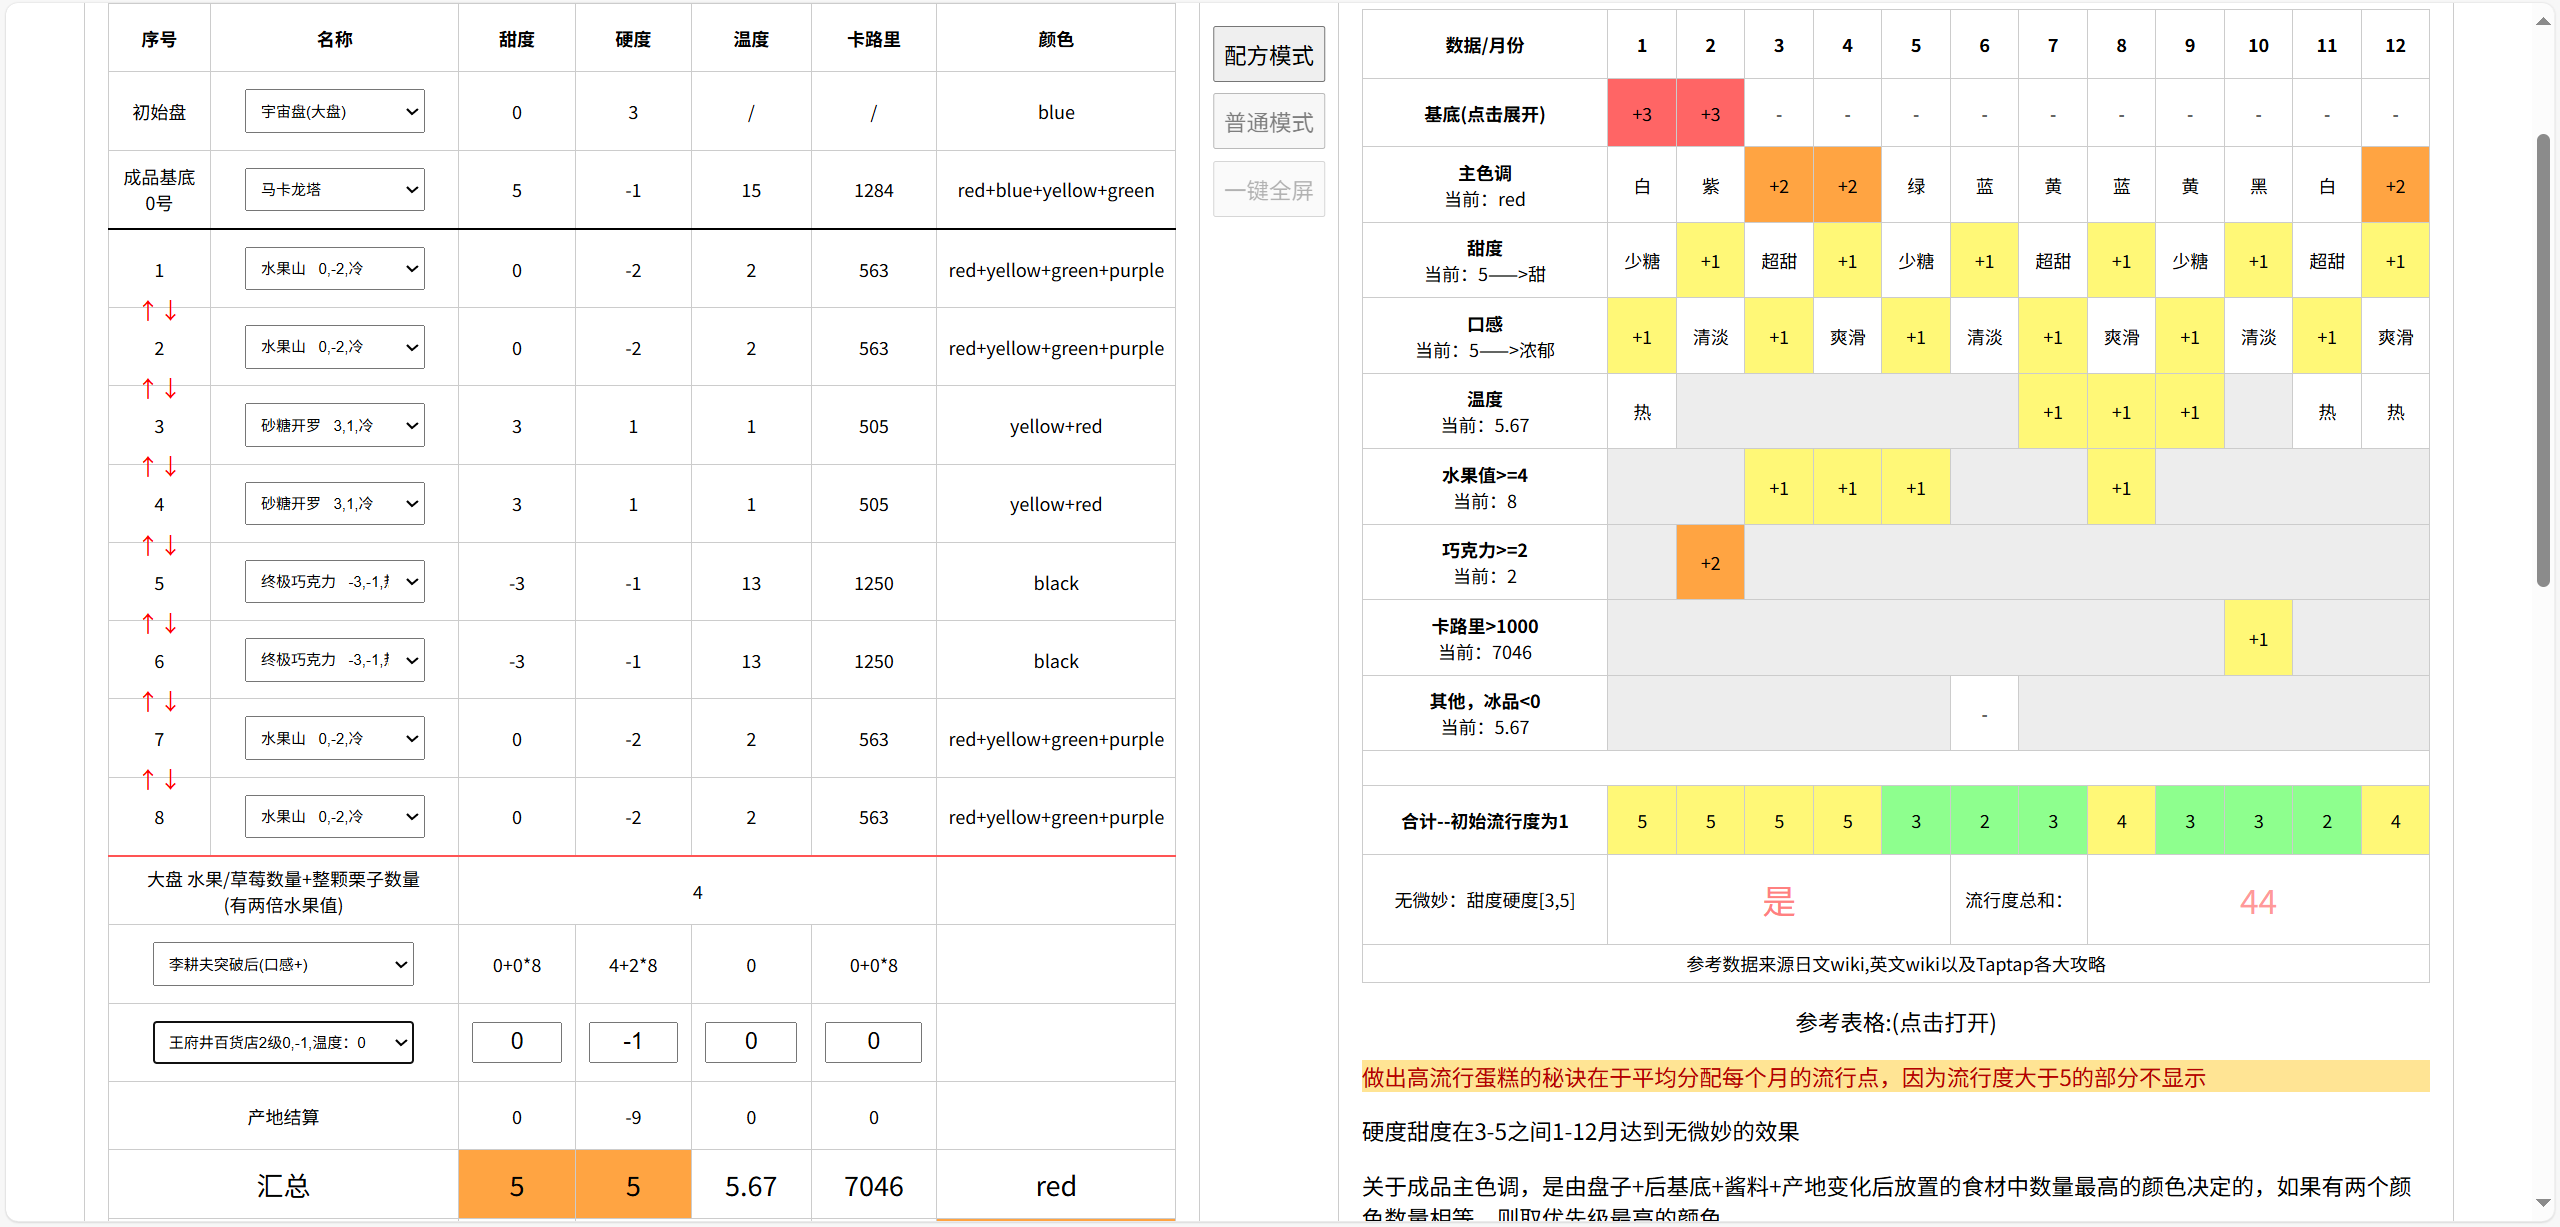The height and width of the screenshot is (1227, 2560).
Task: Click the red up arrow below row 5
Action: point(148,624)
